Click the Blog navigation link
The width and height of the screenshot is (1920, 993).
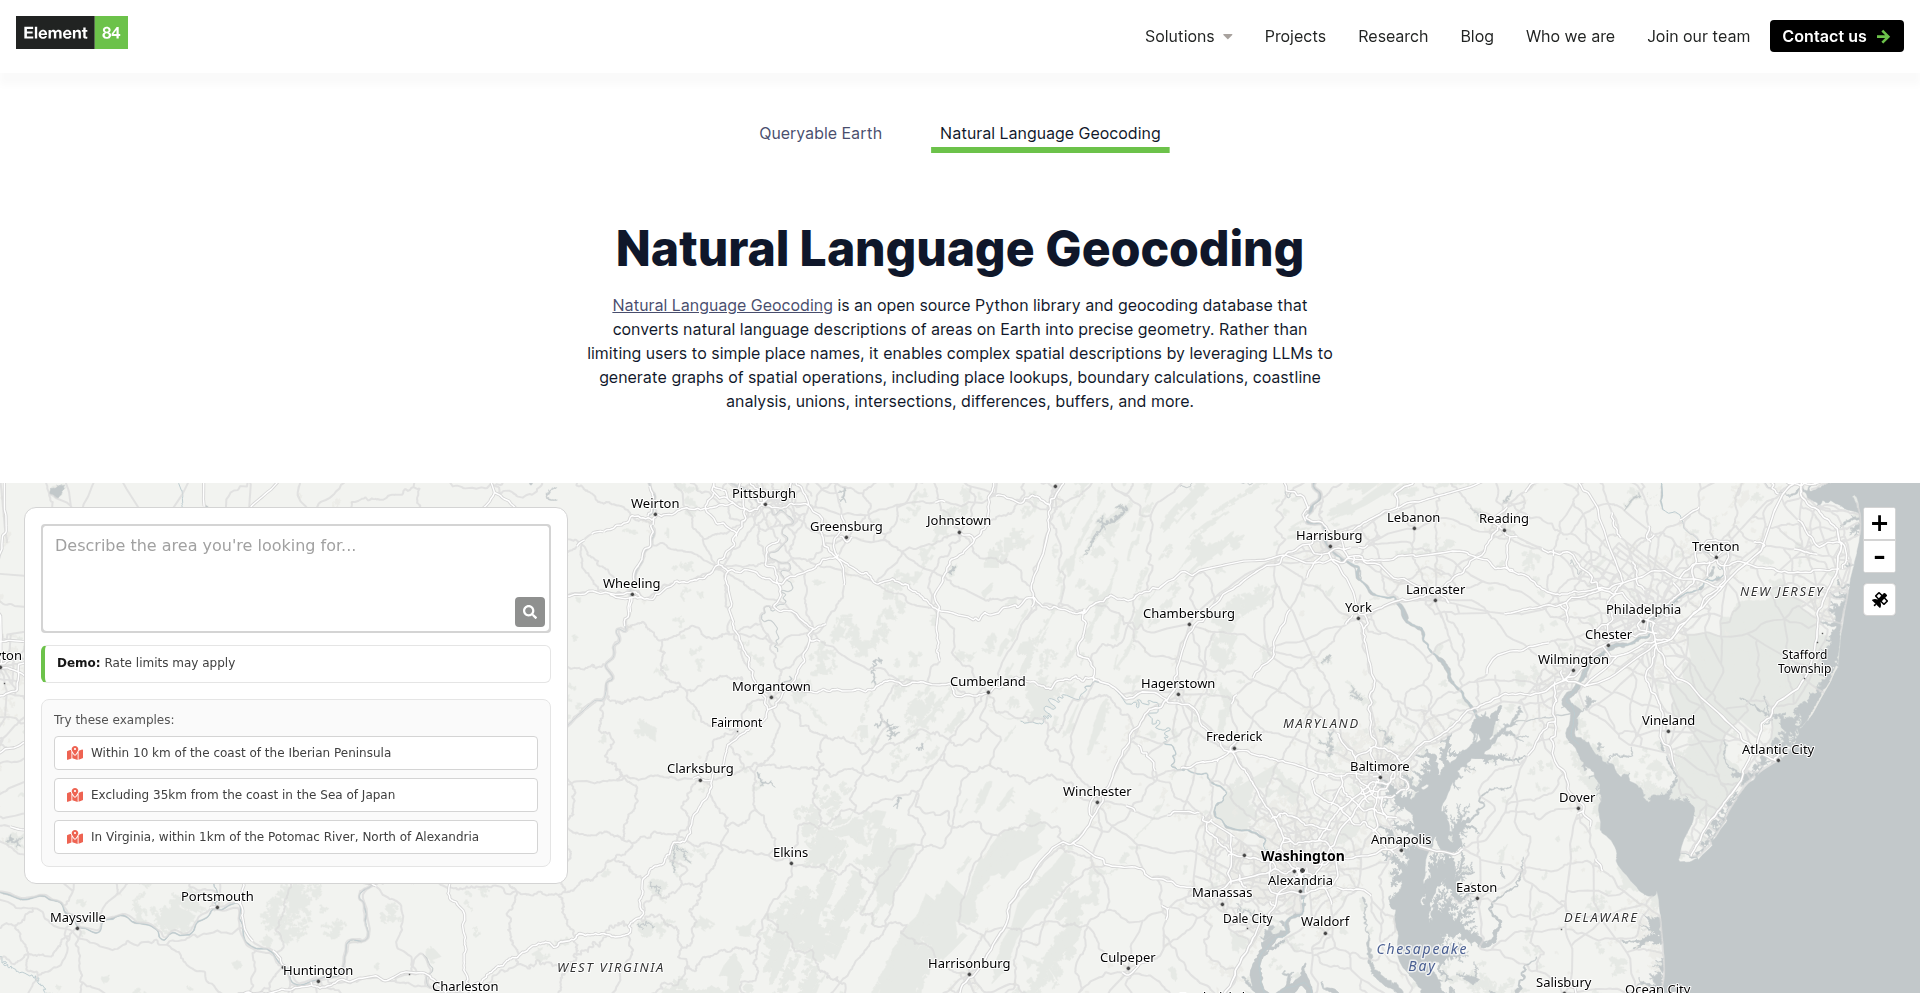1477,36
